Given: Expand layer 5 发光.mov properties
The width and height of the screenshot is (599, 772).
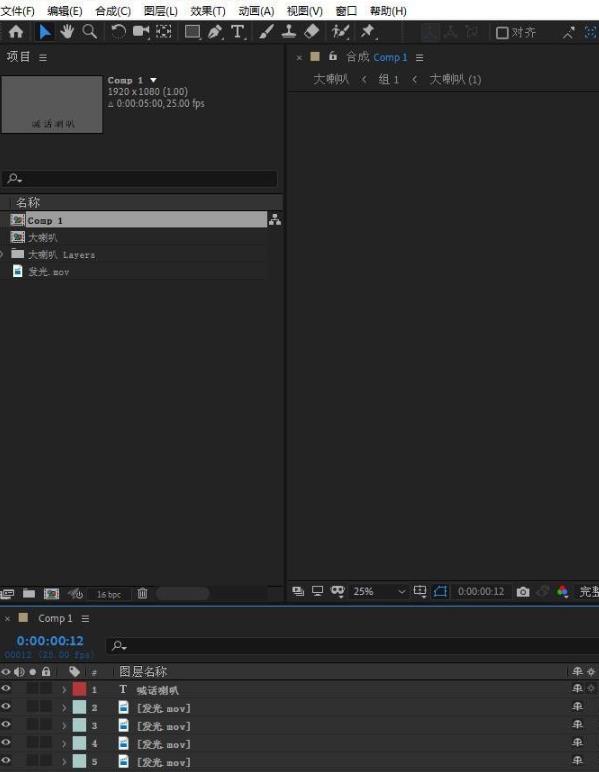Looking at the screenshot, I should coord(64,762).
